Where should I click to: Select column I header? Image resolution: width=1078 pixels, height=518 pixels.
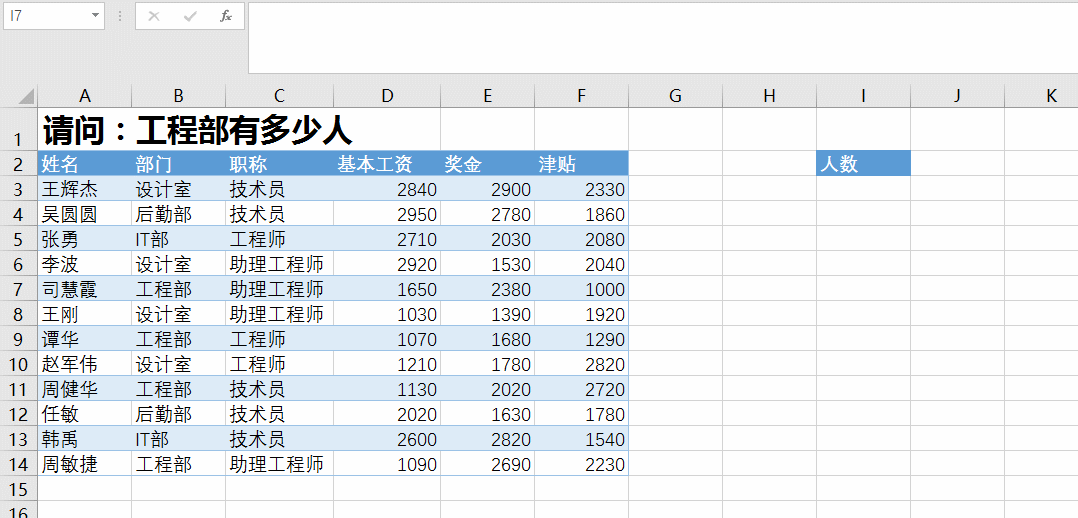point(863,96)
